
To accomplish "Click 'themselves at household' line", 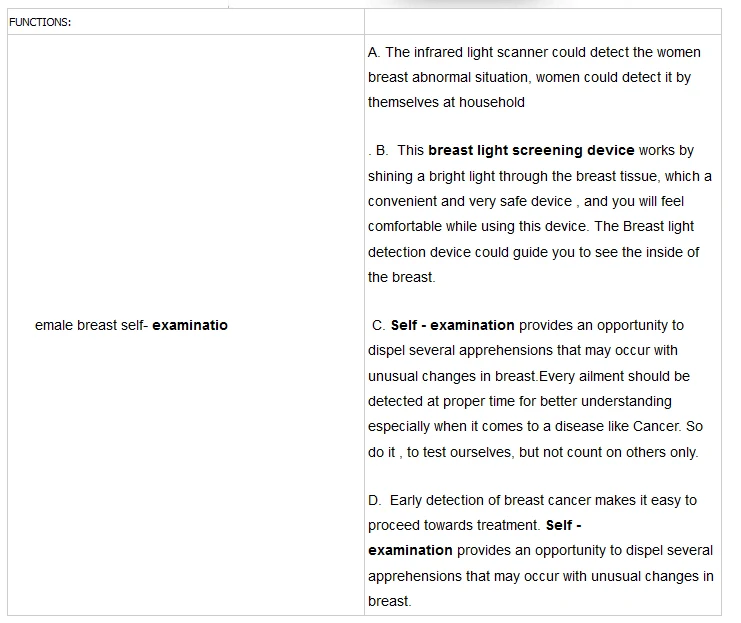I will [446, 102].
